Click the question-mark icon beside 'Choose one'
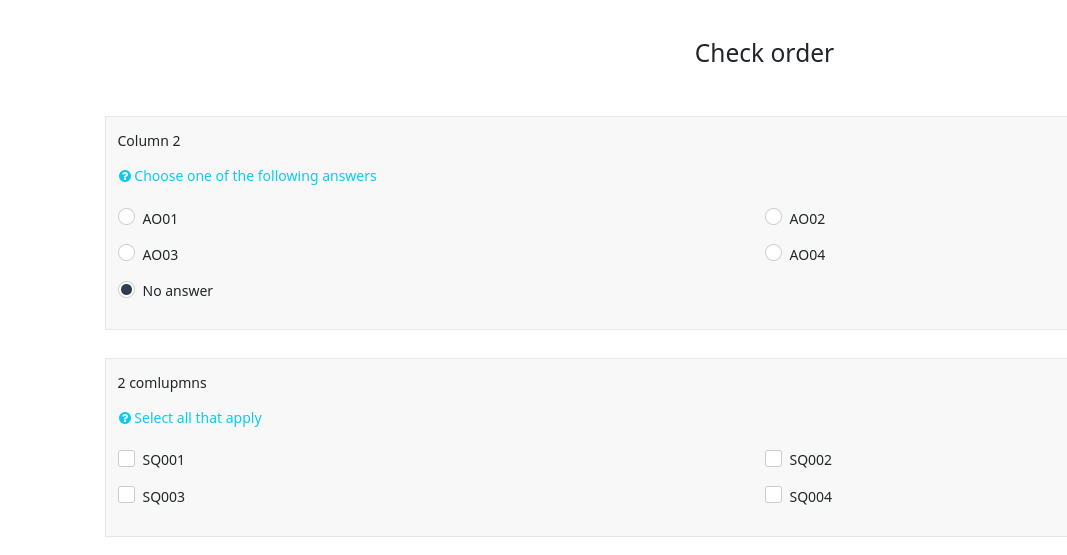Viewport: 1067px width, 555px height. [x=125, y=176]
